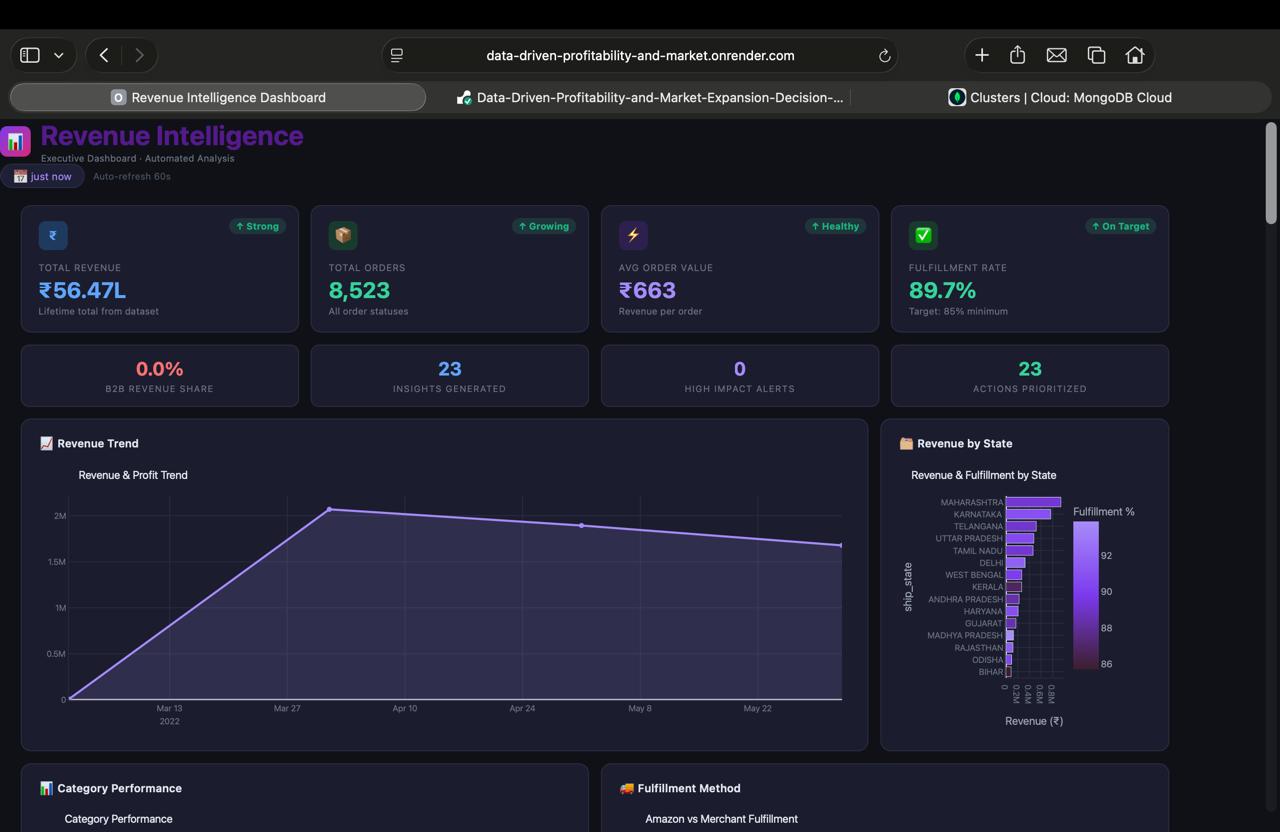Click the mail envelope toolbar icon
This screenshot has width=1280, height=832.
click(x=1056, y=55)
